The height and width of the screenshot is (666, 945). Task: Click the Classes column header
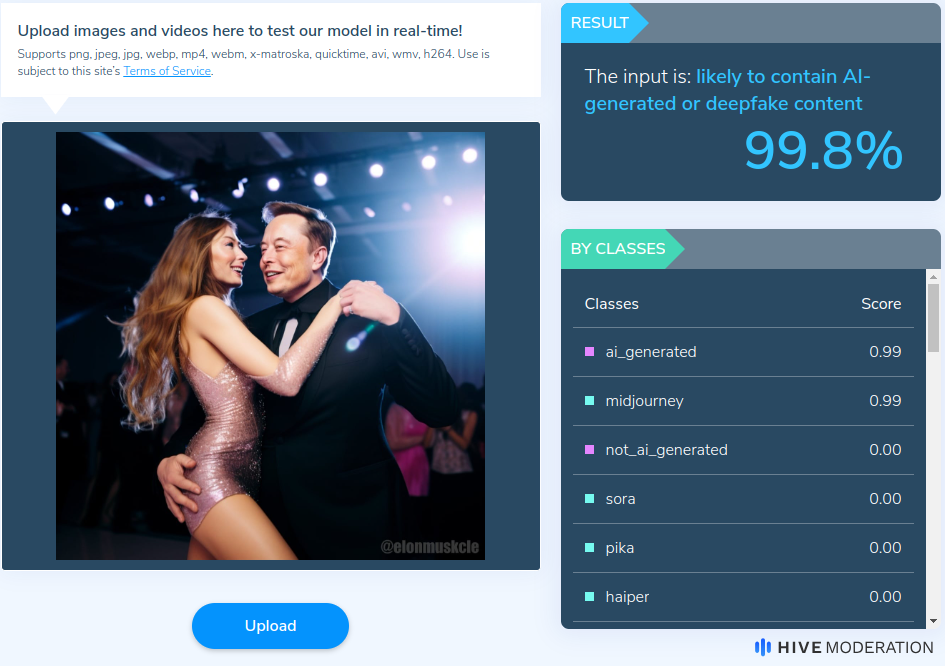point(611,304)
